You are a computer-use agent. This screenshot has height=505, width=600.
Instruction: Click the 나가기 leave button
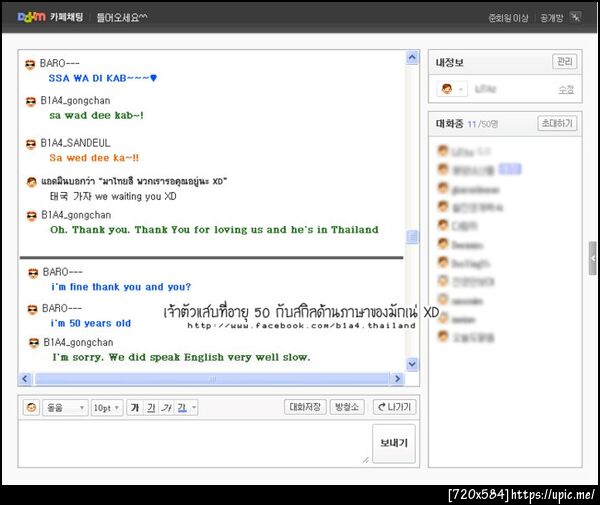pos(394,407)
